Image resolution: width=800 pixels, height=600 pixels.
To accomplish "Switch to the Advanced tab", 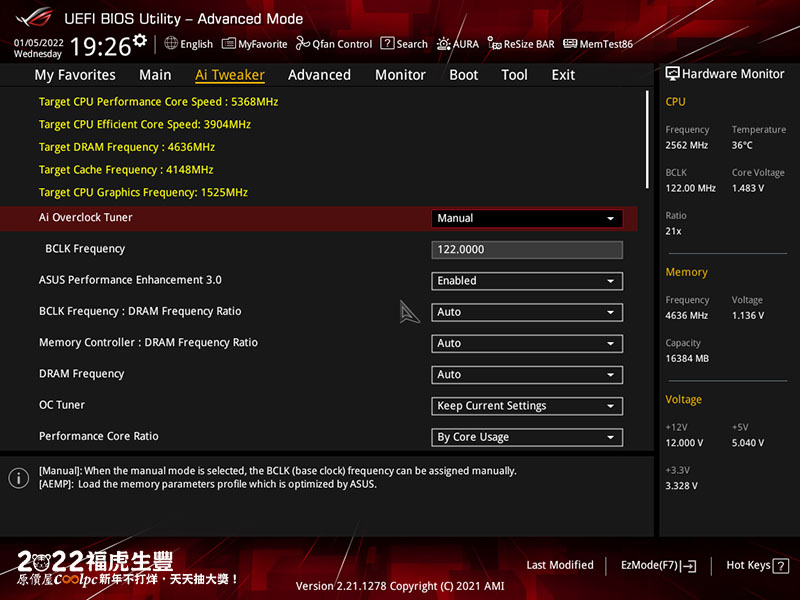I will click(x=319, y=75).
